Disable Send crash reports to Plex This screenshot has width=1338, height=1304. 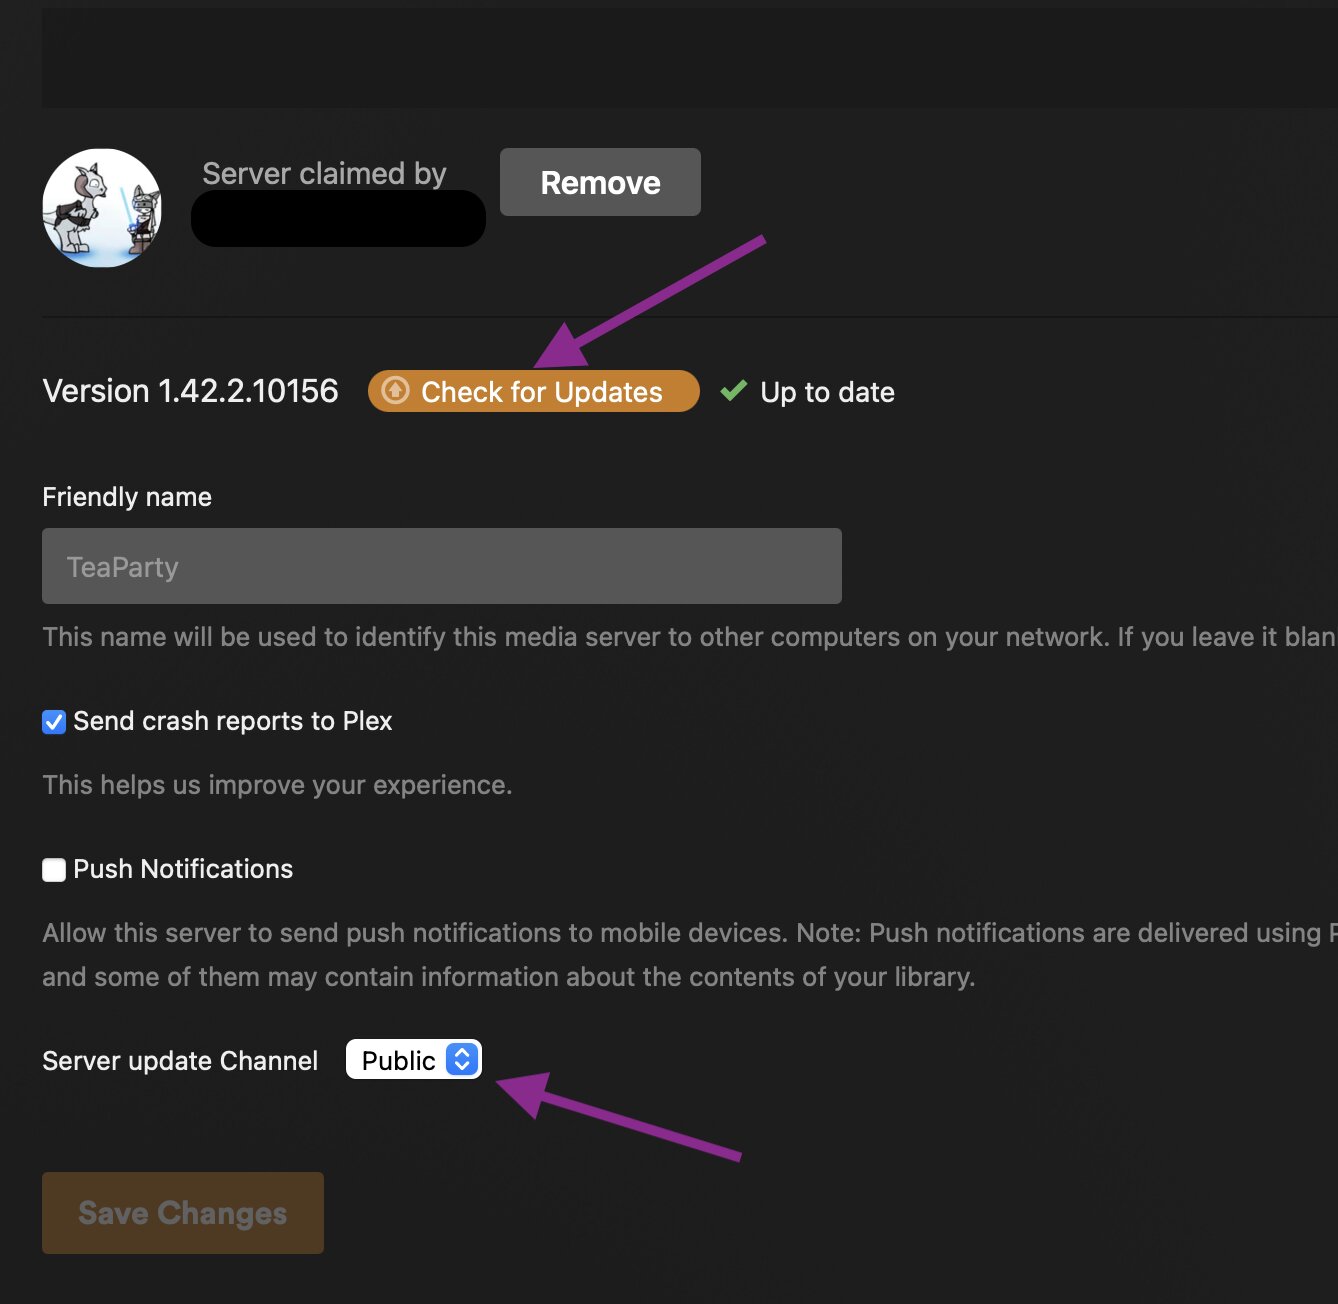(54, 721)
